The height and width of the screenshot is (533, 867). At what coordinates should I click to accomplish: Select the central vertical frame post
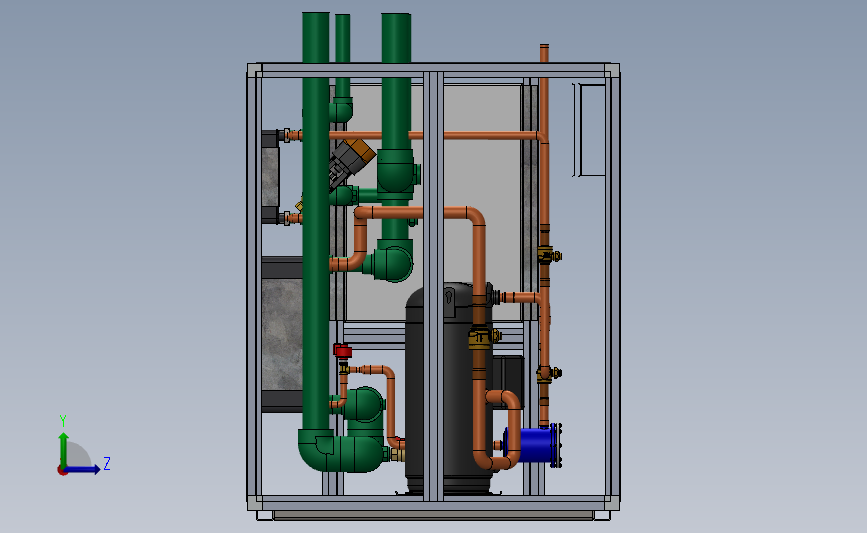434,286
